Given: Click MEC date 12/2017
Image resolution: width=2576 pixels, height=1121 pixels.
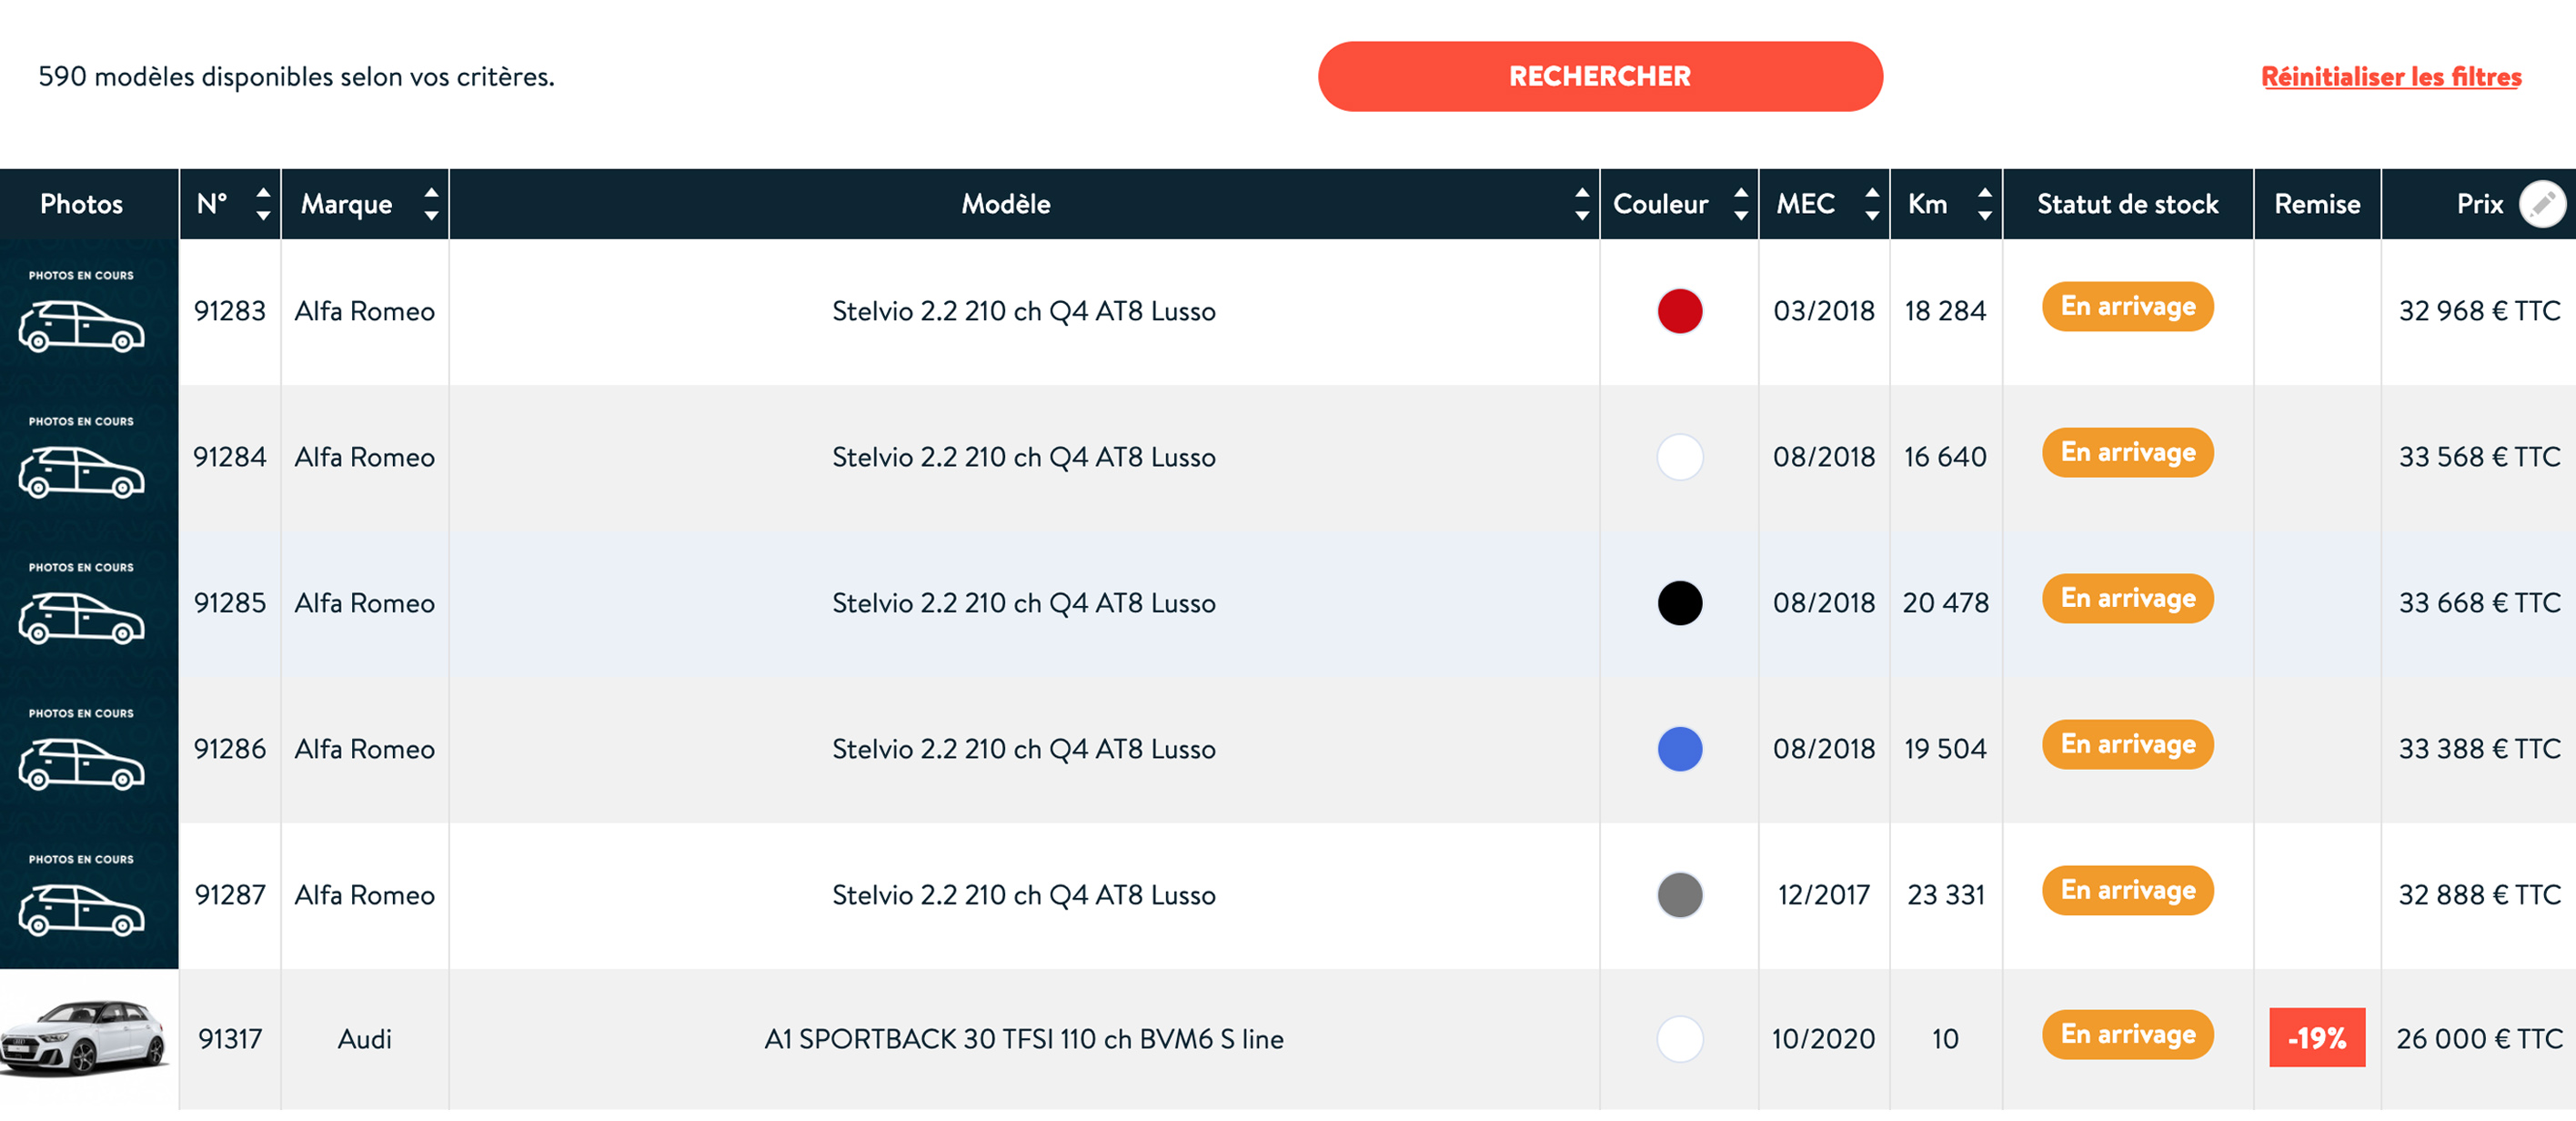Looking at the screenshot, I should coord(1823,895).
